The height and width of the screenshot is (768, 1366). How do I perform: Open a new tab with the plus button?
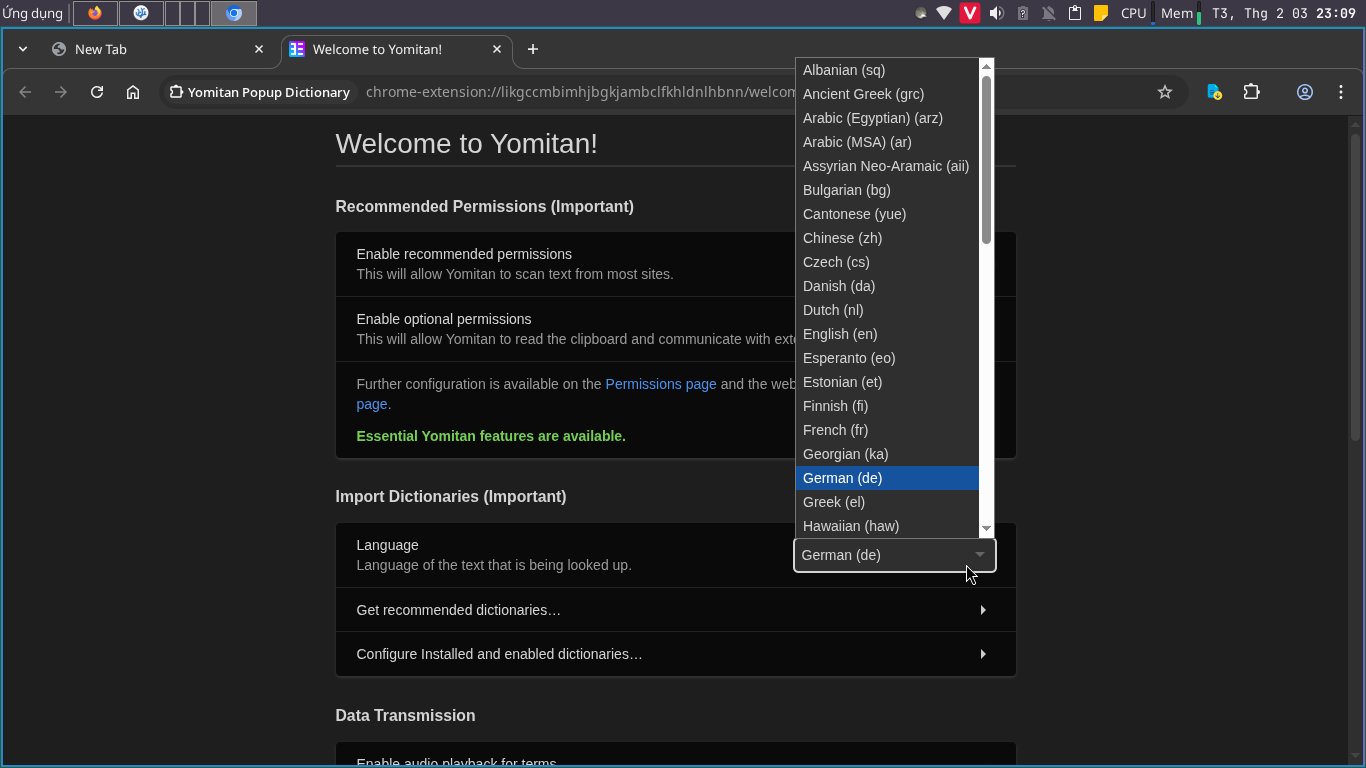pyautogui.click(x=533, y=49)
